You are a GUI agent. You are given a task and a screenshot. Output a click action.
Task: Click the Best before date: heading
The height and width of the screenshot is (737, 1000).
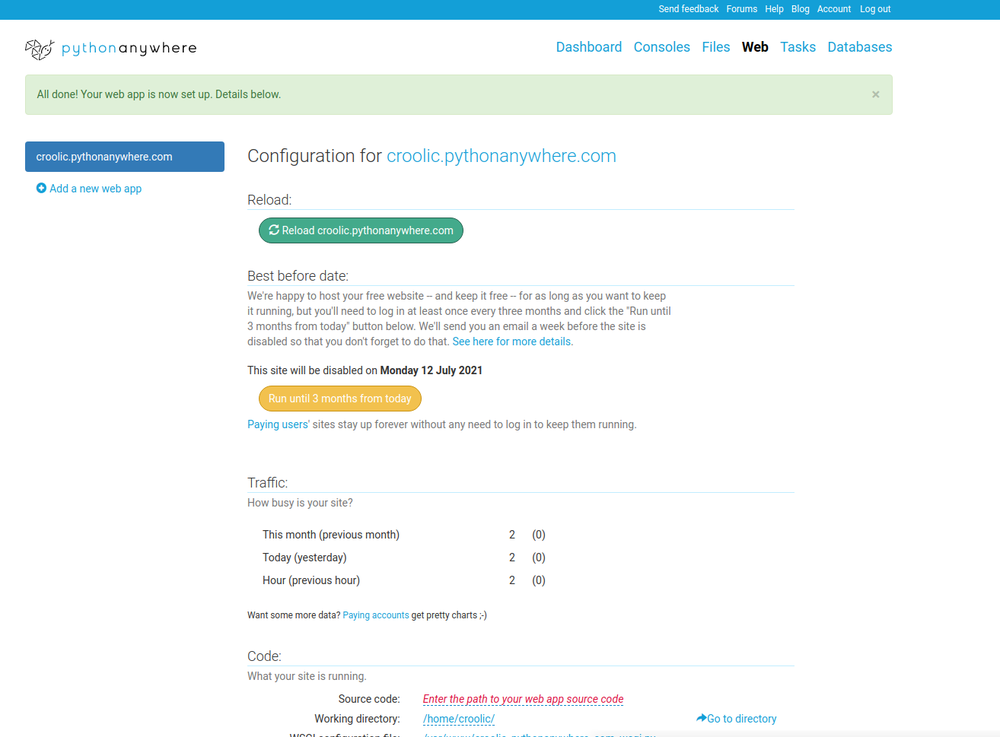[298, 276]
